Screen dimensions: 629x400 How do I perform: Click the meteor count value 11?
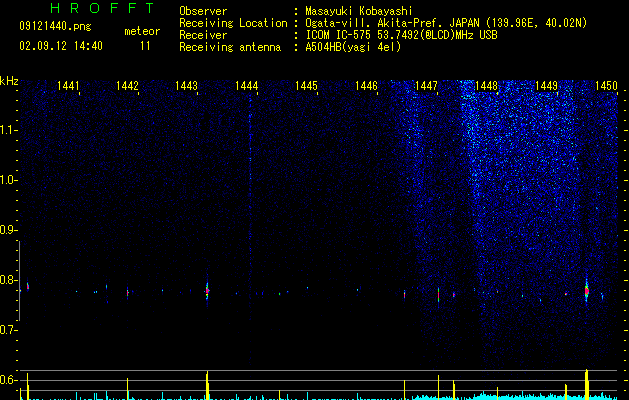tap(145, 46)
